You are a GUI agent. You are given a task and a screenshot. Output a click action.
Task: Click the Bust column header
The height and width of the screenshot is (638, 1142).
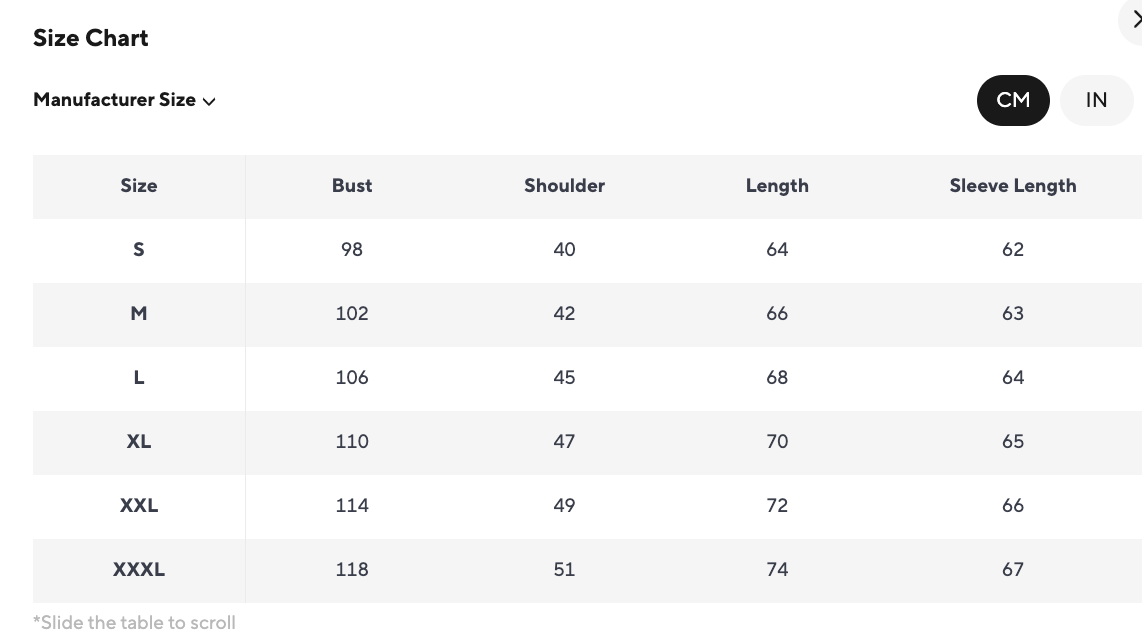tap(352, 186)
